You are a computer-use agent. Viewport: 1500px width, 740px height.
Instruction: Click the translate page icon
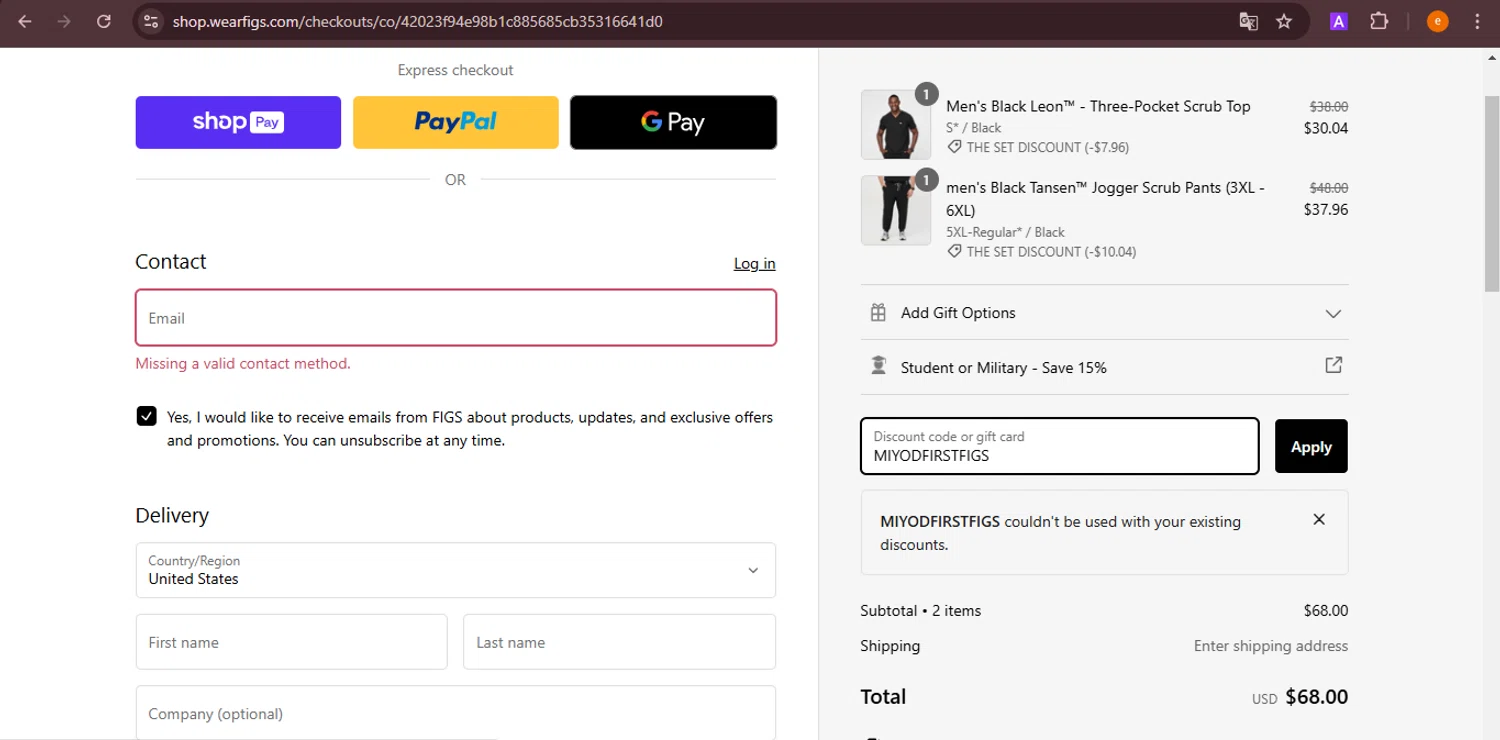click(x=1248, y=21)
